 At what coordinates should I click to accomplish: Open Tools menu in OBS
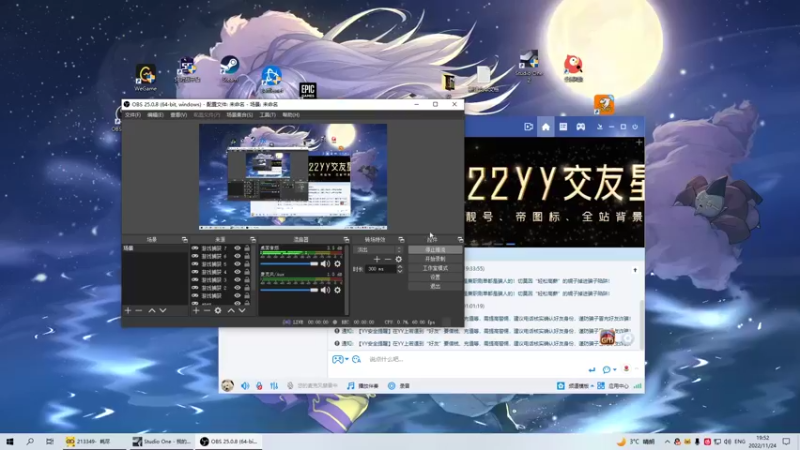[267, 115]
